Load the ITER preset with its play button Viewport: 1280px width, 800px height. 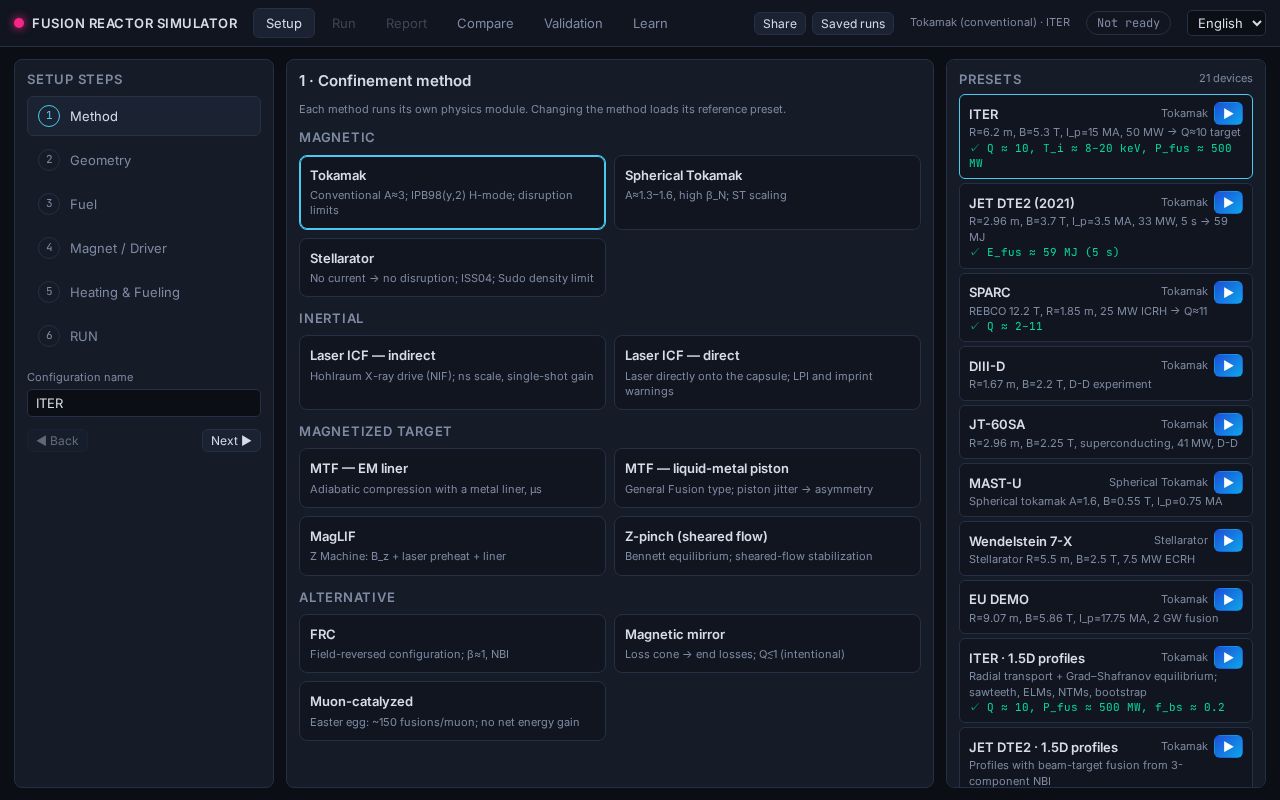pos(1228,114)
